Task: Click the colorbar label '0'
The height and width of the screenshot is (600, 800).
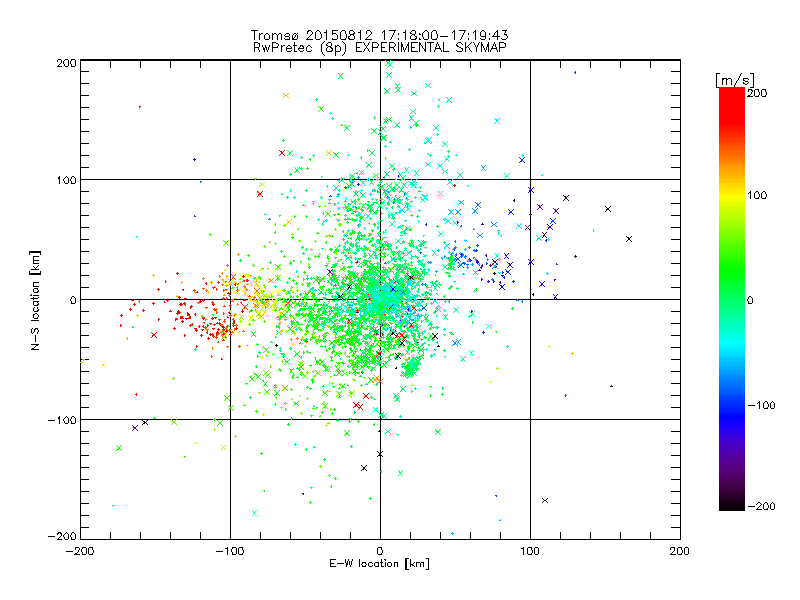Action: click(750, 300)
